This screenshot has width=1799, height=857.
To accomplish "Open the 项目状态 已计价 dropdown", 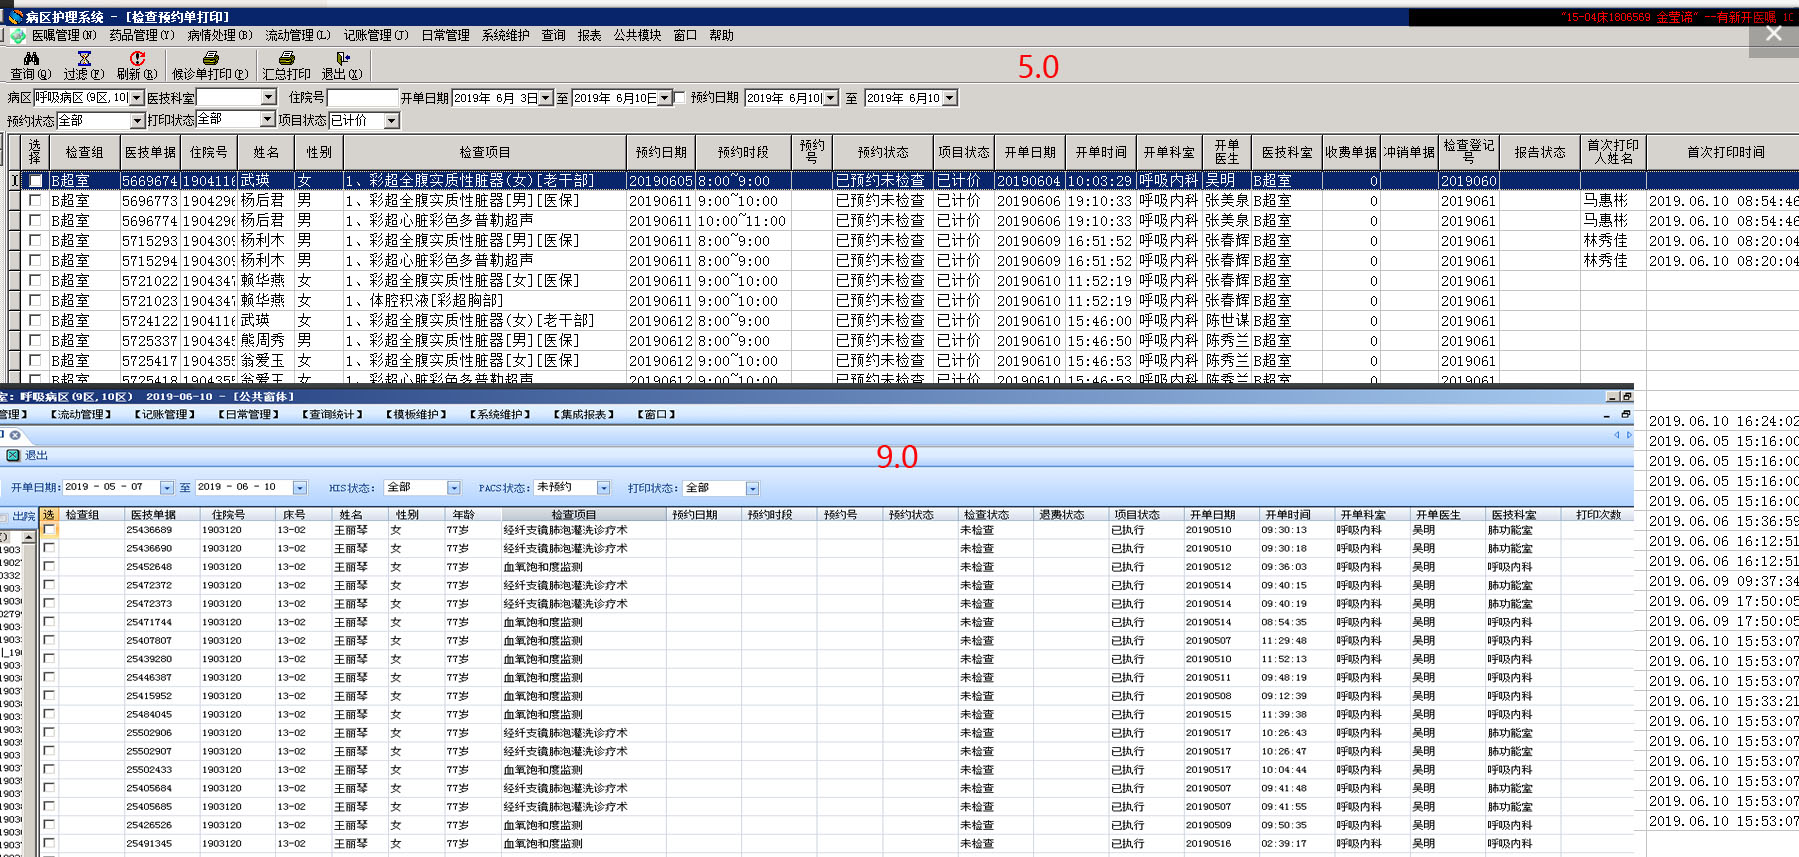I will tap(392, 120).
